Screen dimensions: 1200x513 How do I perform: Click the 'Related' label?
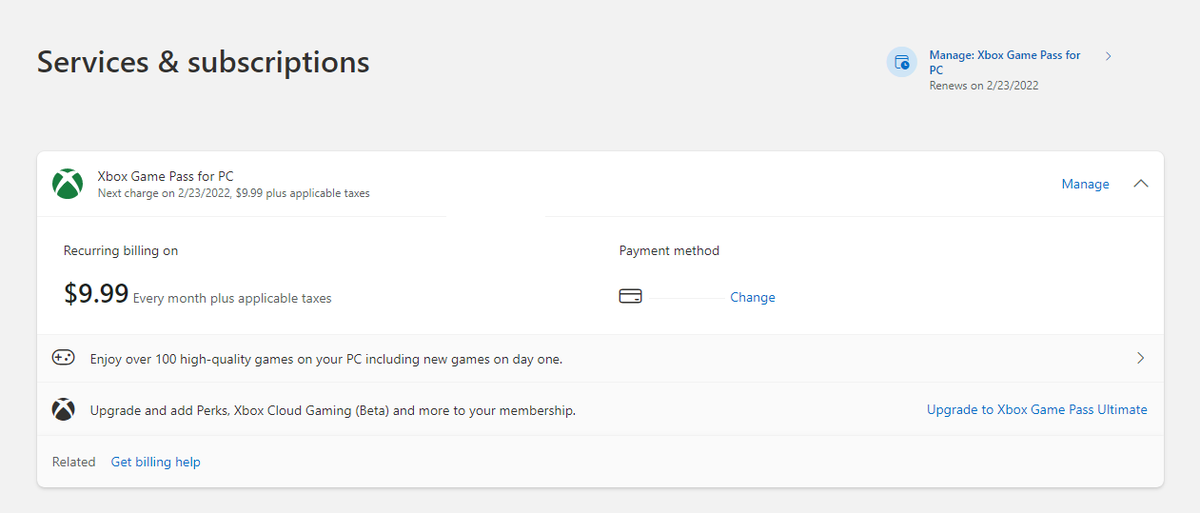[x=74, y=462]
